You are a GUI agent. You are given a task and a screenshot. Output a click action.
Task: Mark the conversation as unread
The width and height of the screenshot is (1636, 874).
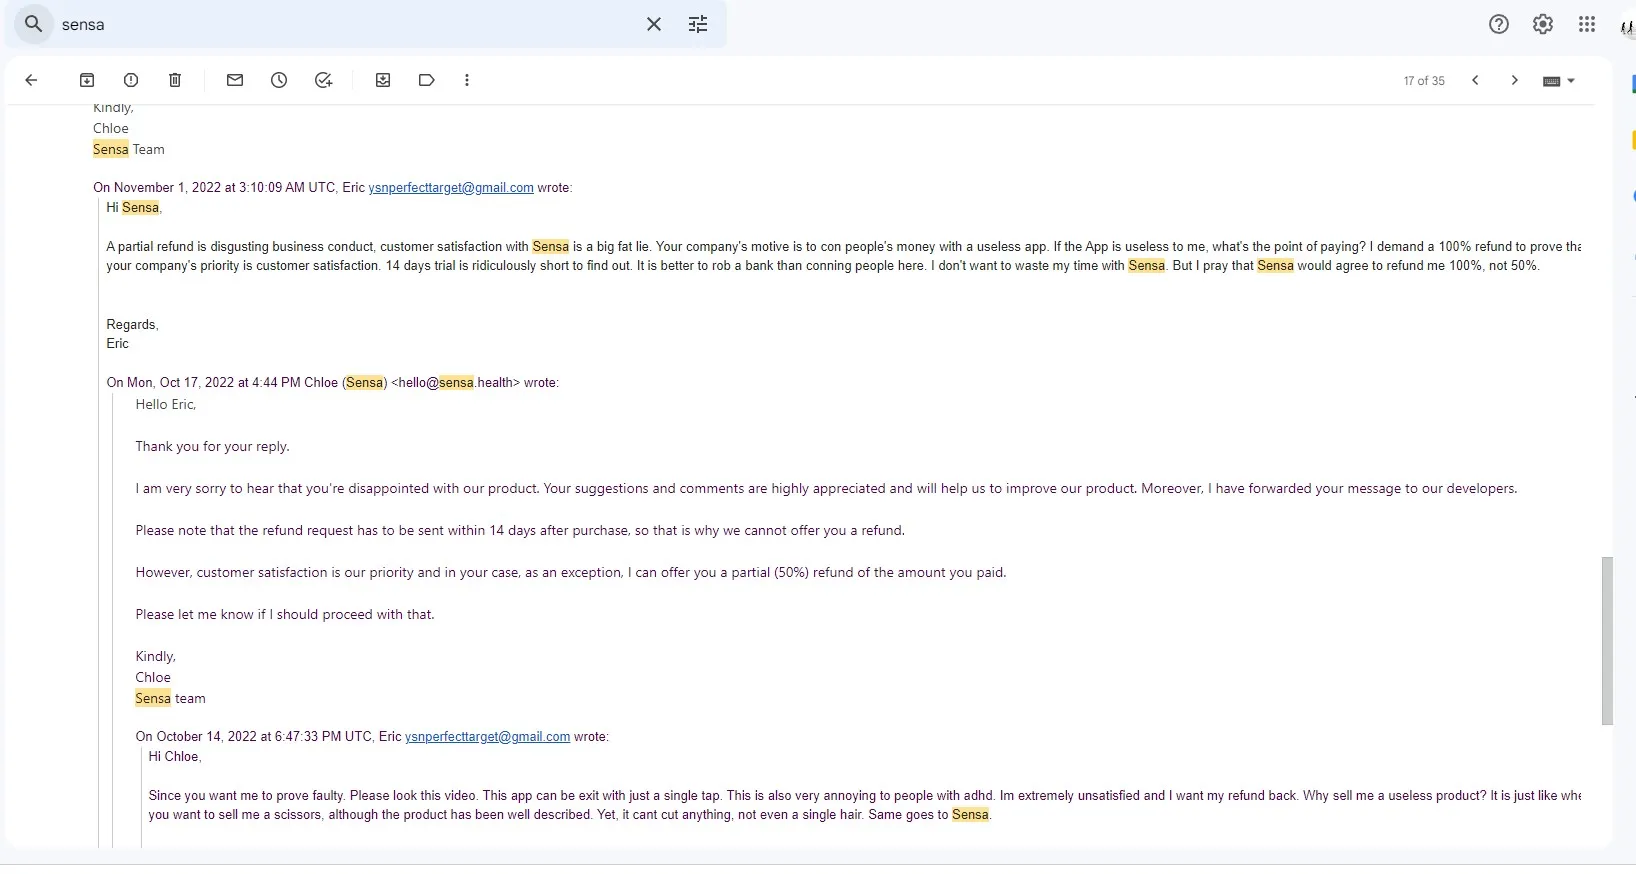(x=235, y=80)
